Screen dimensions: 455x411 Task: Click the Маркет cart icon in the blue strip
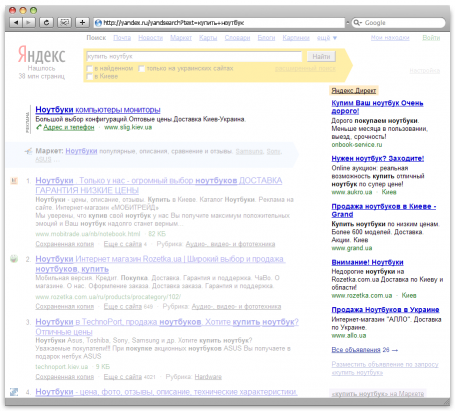pos(29,151)
